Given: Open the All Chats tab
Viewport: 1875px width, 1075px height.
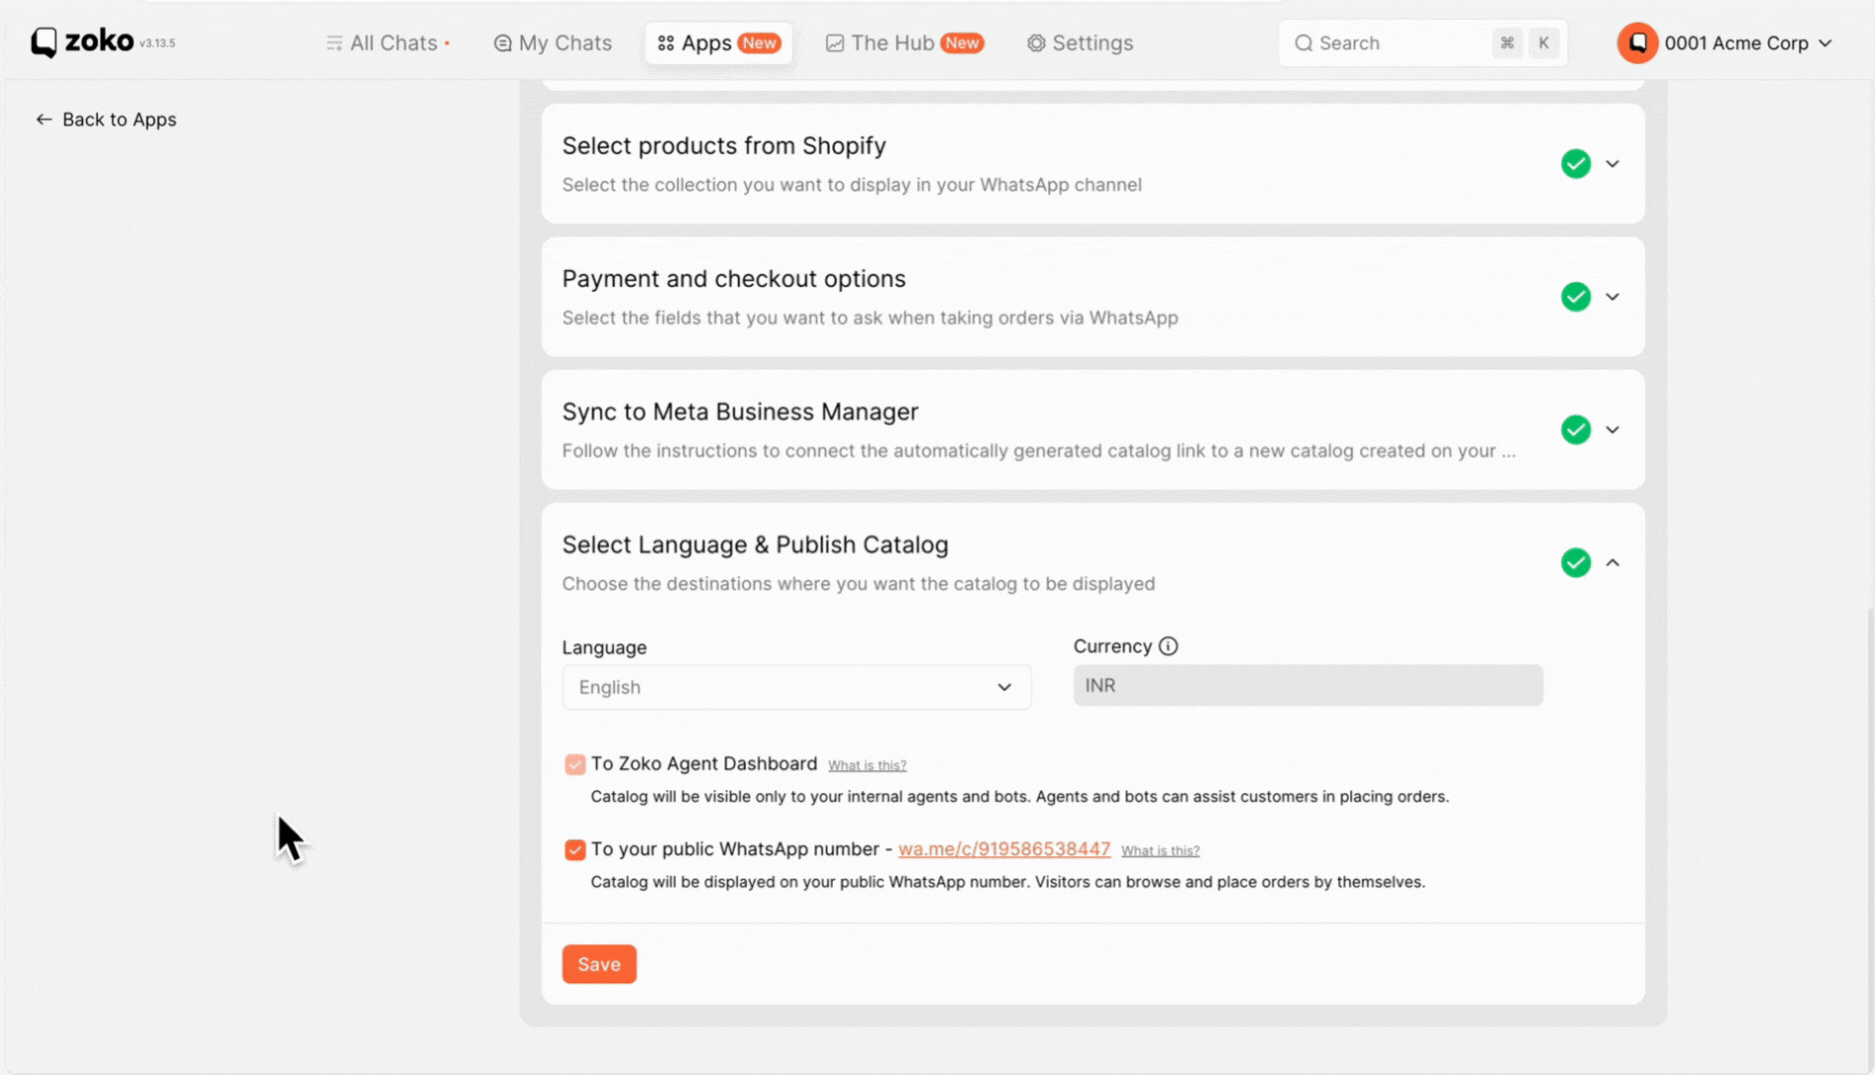Looking at the screenshot, I should pos(388,43).
